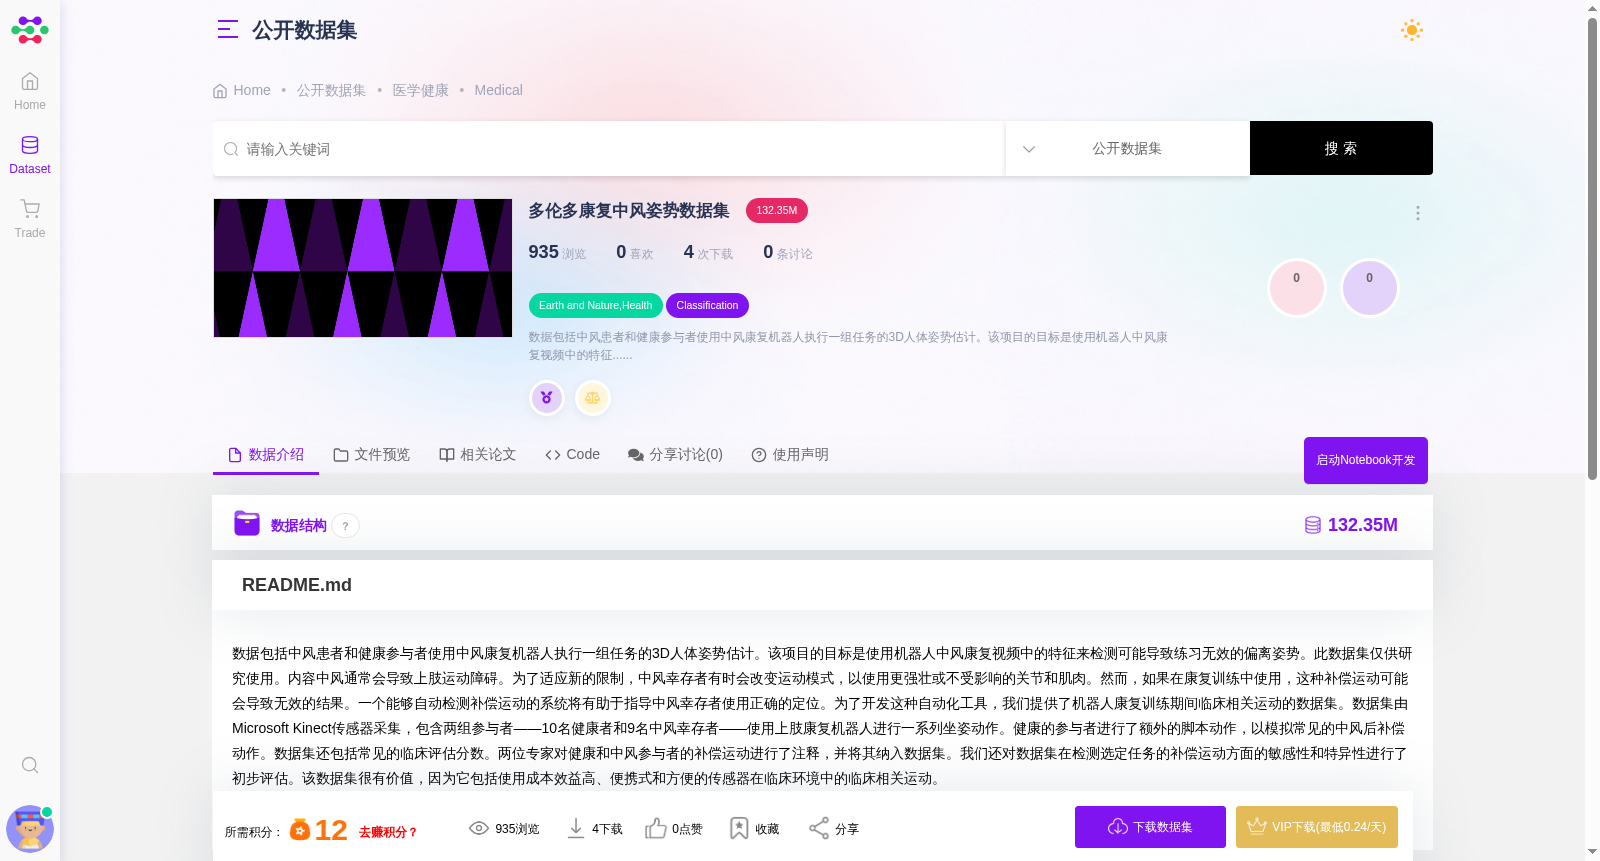Click the scrollbar down arrow
Image resolution: width=1600 pixels, height=861 pixels.
(x=1592, y=852)
